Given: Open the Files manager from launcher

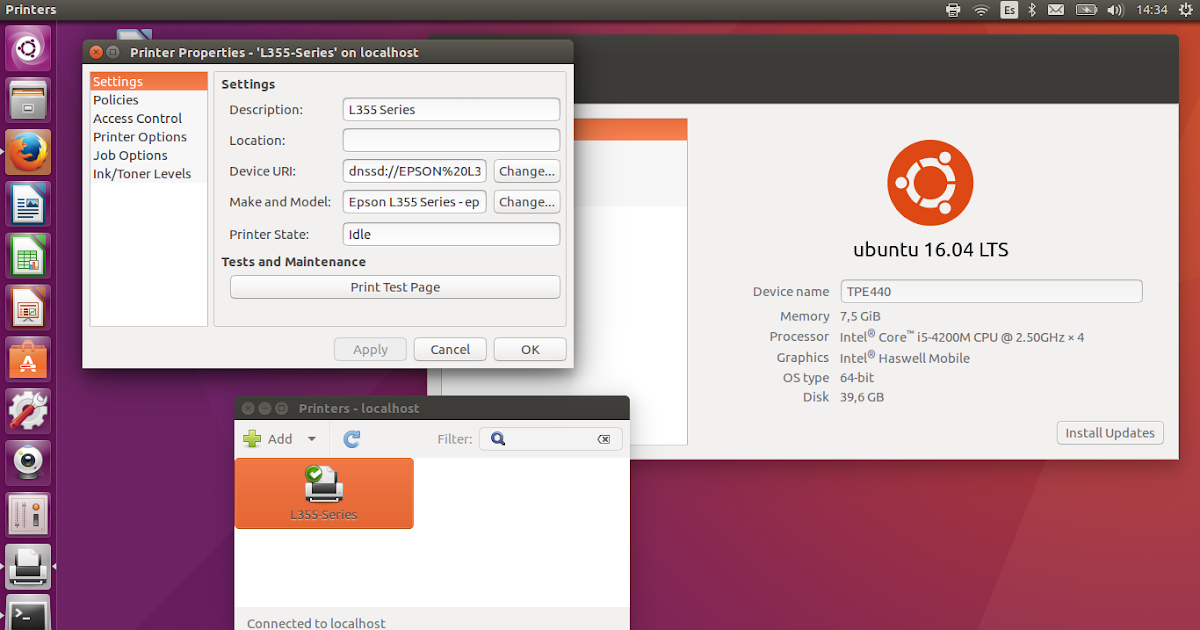Looking at the screenshot, I should 28,100.
